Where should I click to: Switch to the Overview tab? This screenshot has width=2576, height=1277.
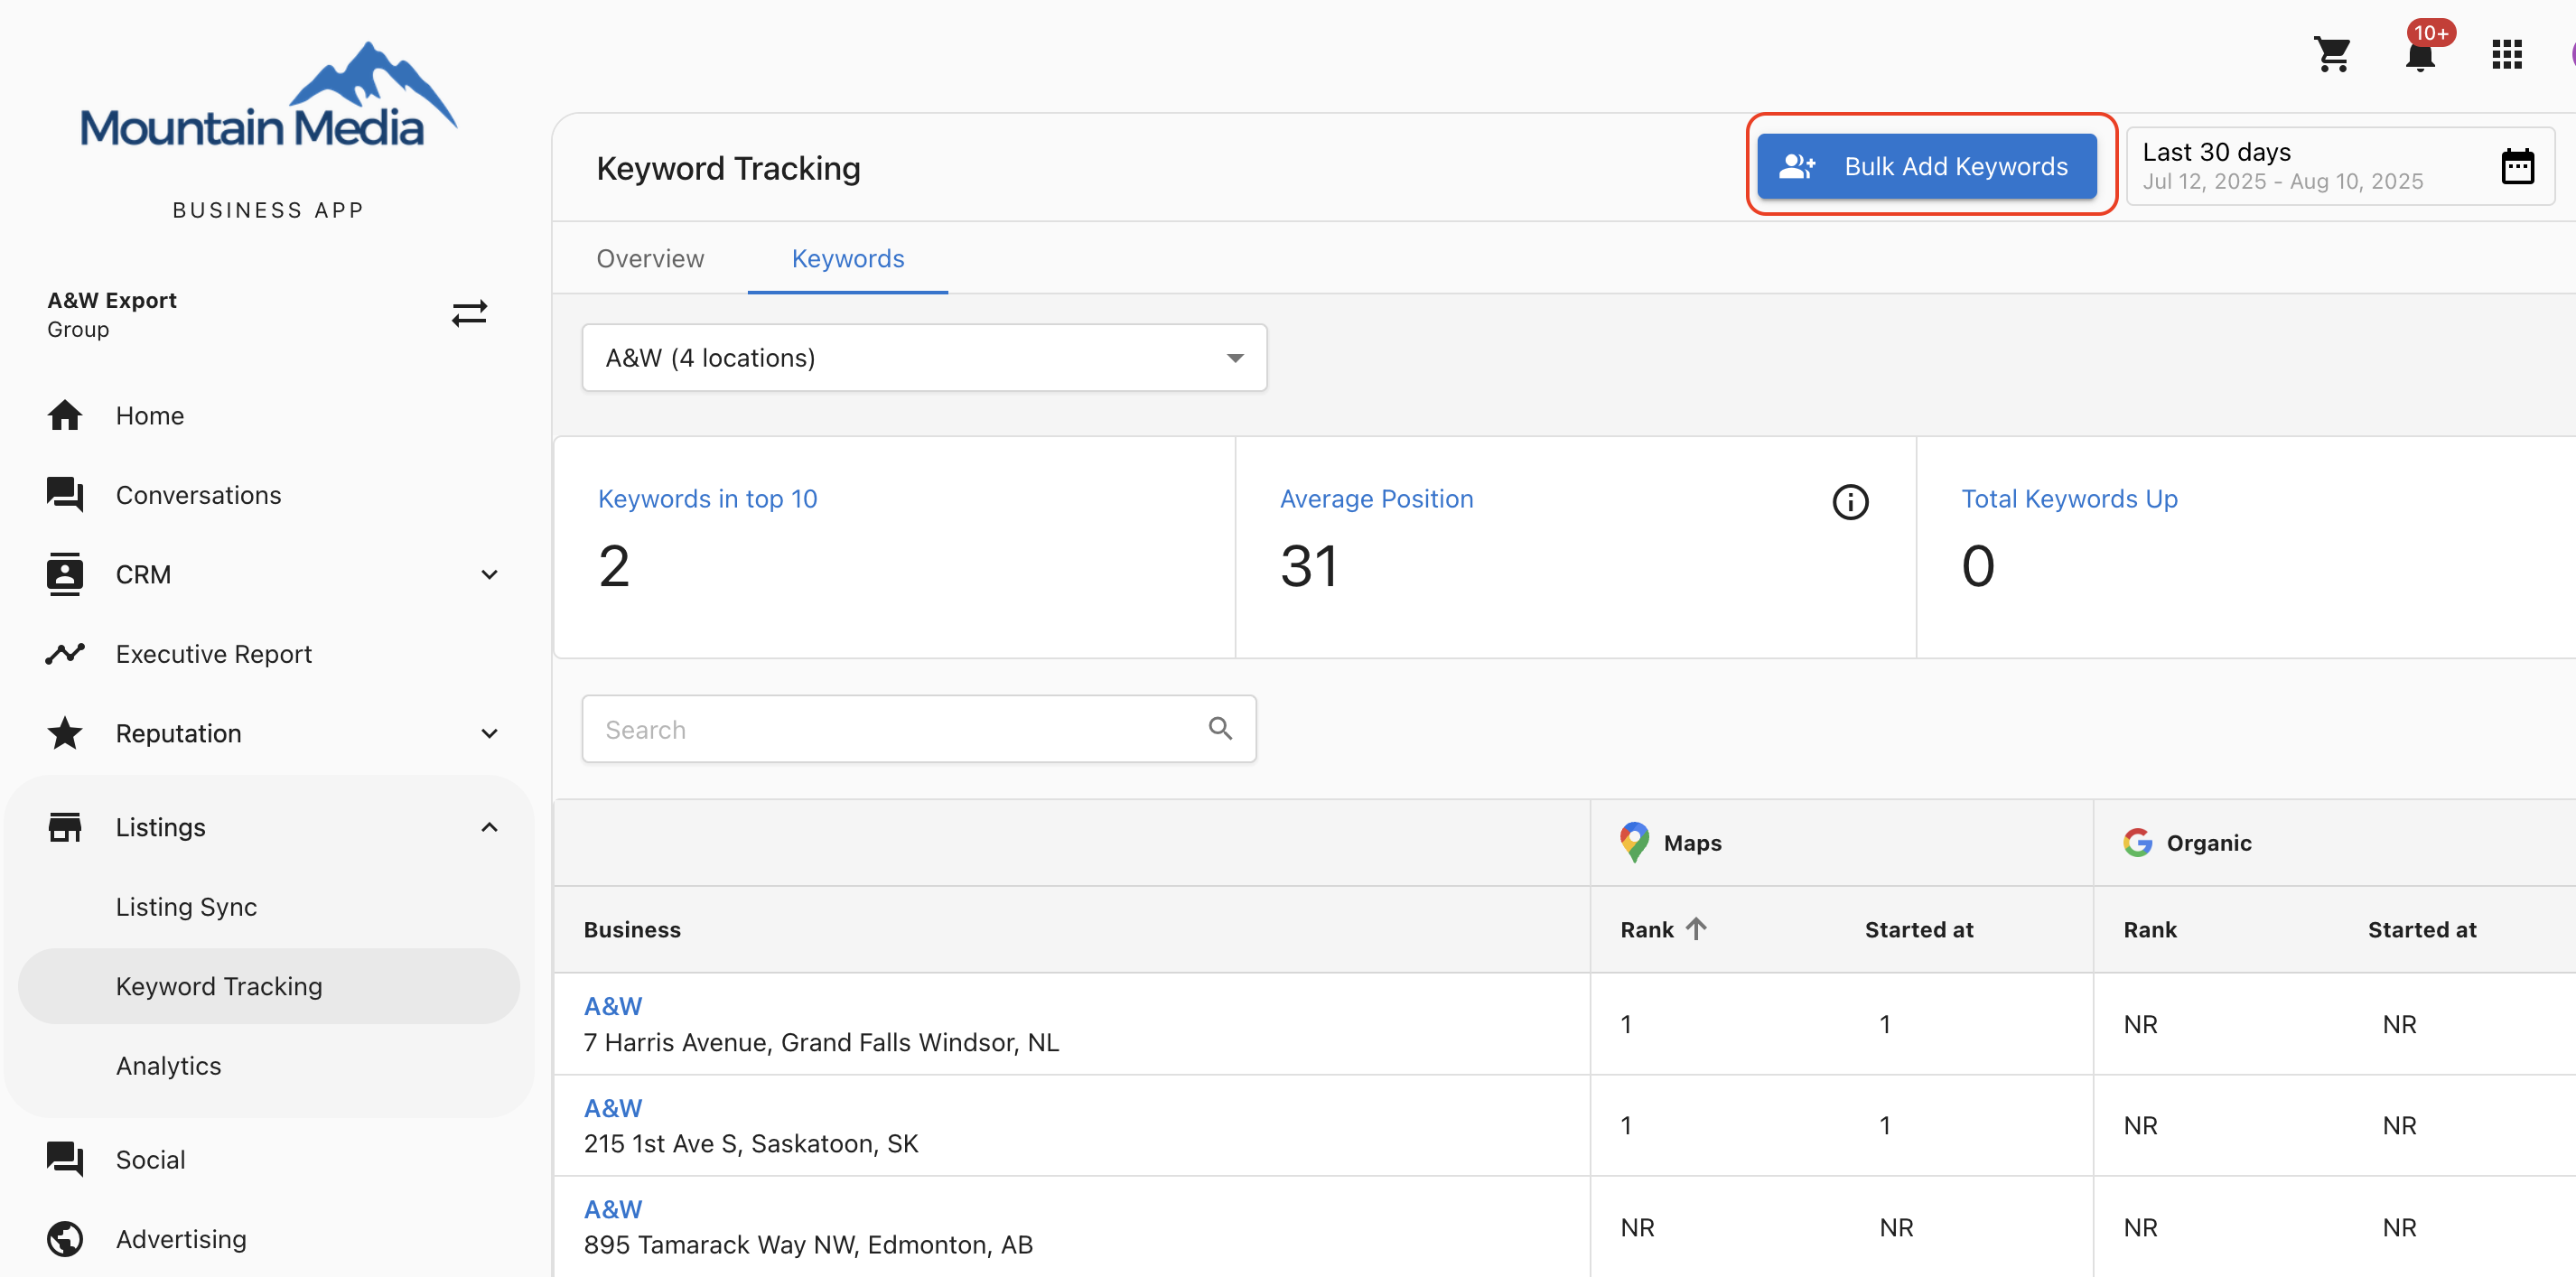tap(650, 258)
